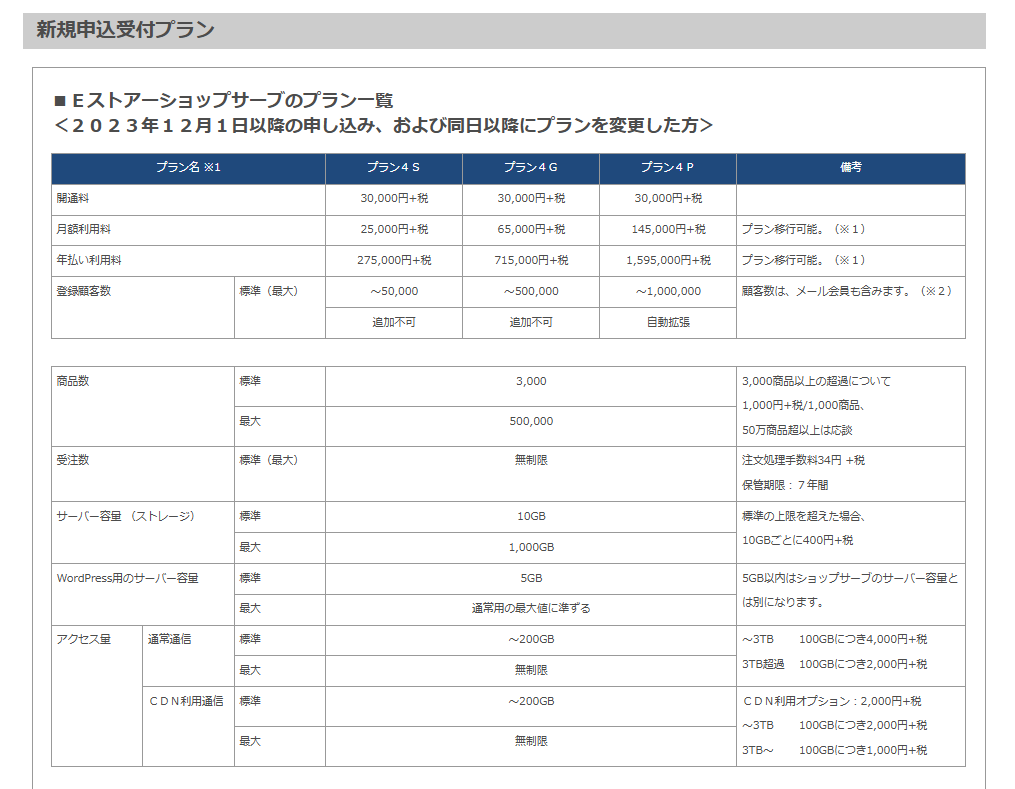The width and height of the screenshot is (1015, 789).
Task: Click the 500,000 maximum product count
Action: tap(531, 421)
